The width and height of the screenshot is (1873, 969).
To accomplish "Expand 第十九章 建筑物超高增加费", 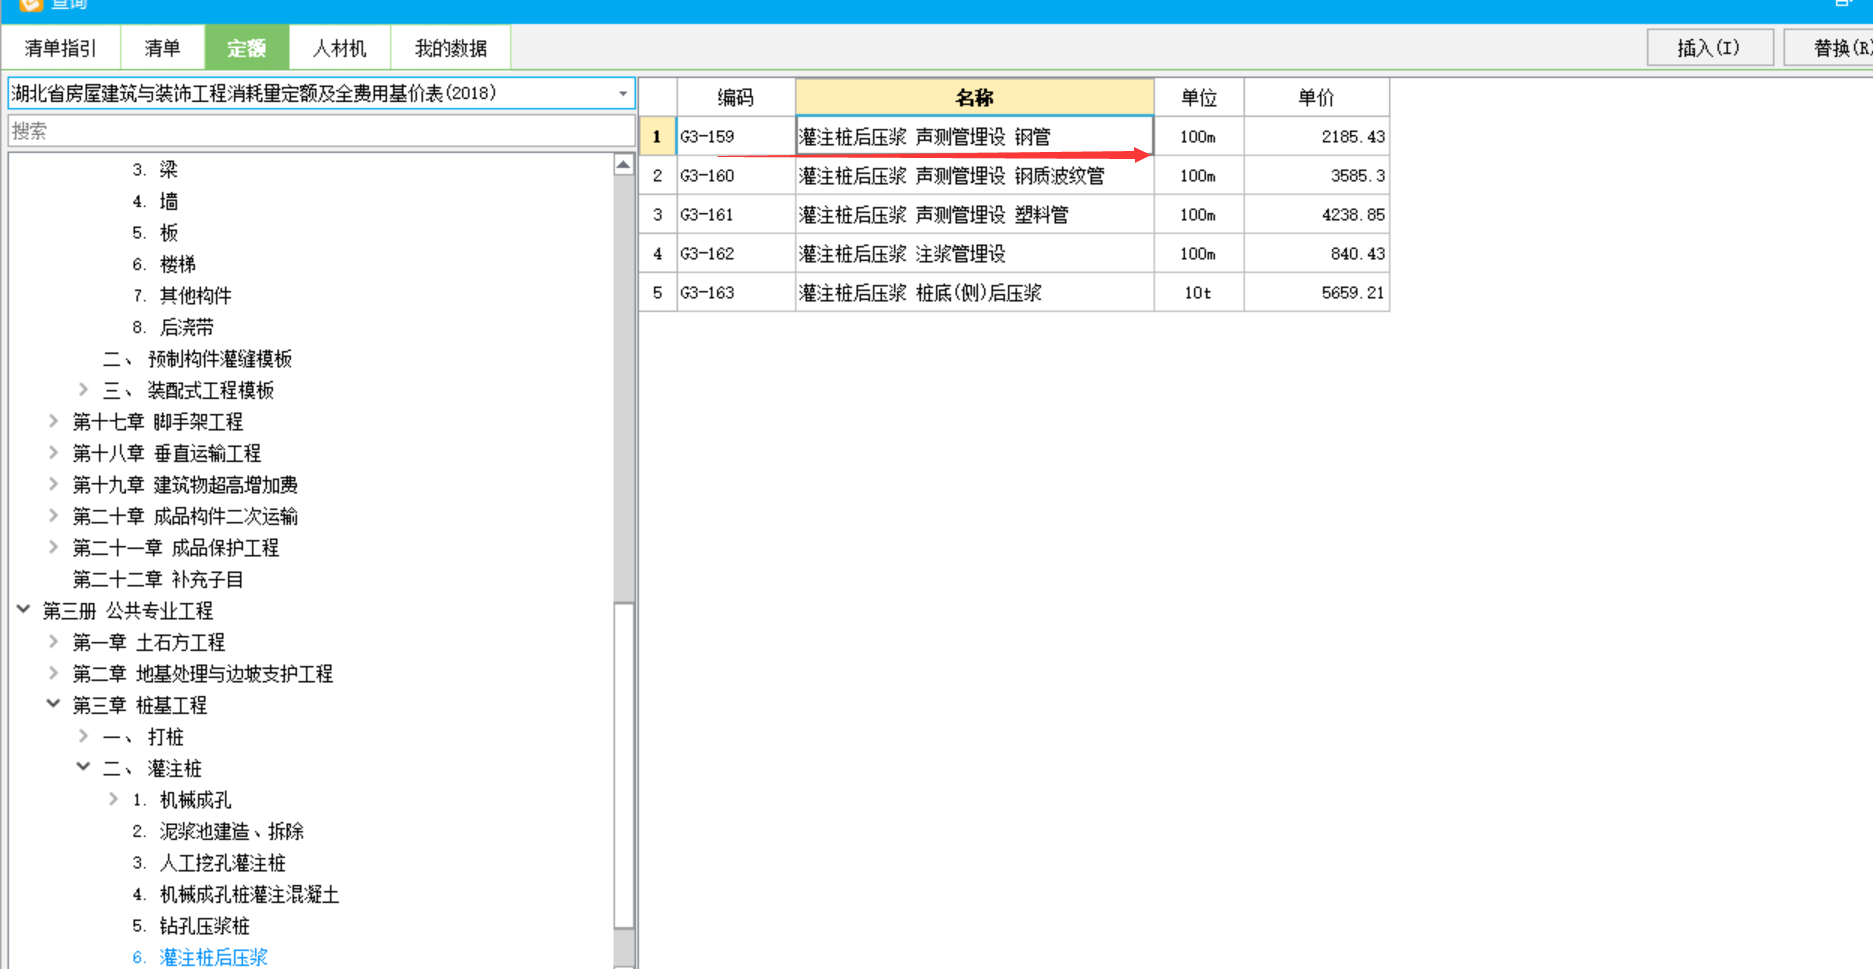I will 54,485.
